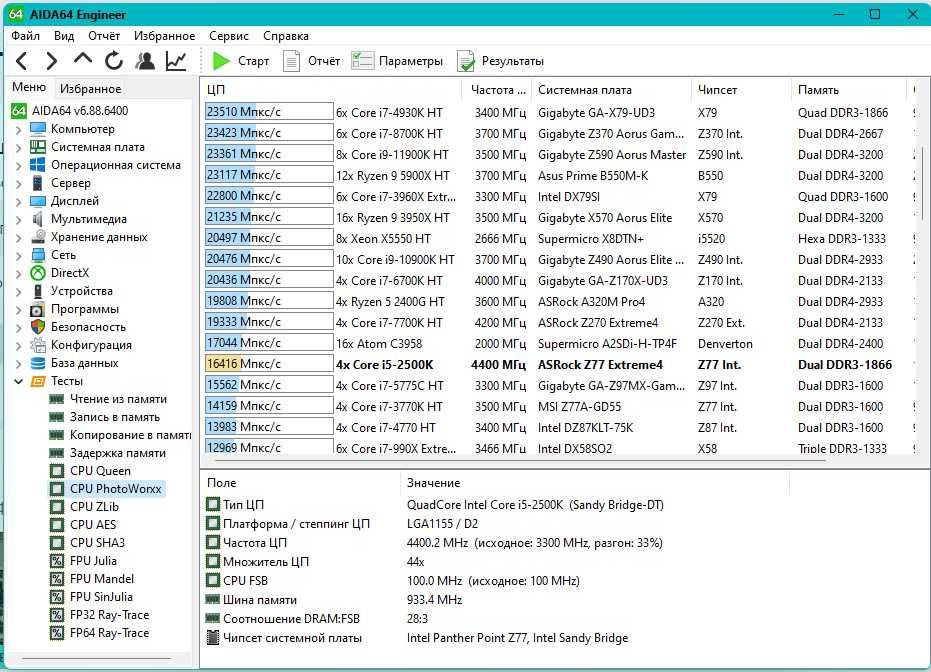The width and height of the screenshot is (931, 672).
Task: Click the up-level arrow icon
Action: pos(83,59)
